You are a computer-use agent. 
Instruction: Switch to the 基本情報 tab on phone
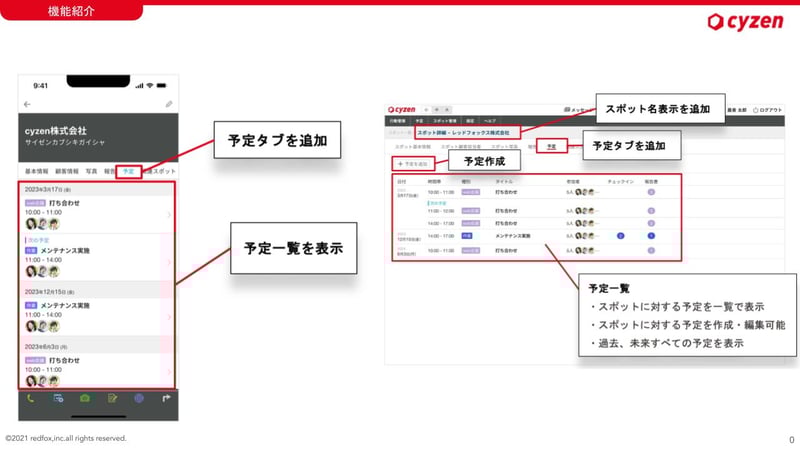pos(36,171)
